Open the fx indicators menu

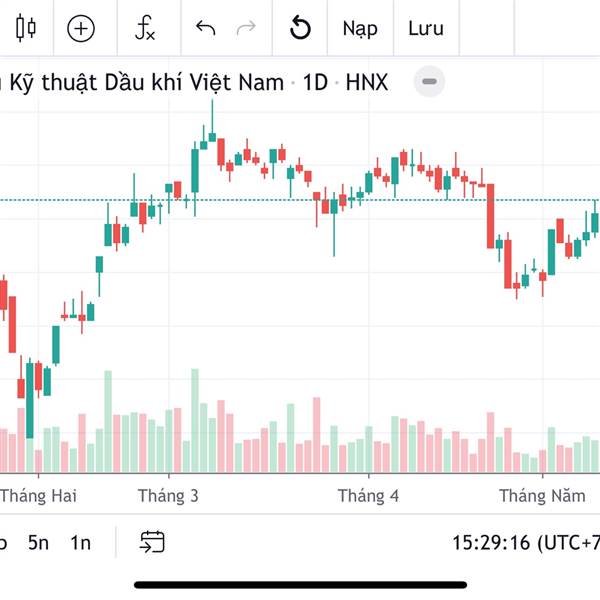[146, 28]
